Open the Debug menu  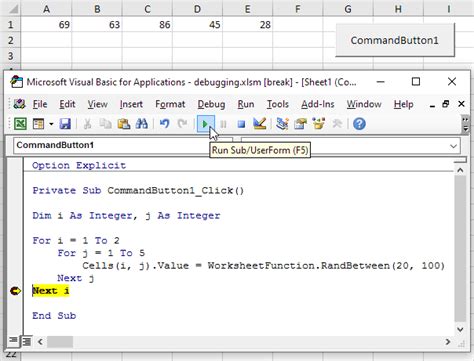(x=211, y=104)
